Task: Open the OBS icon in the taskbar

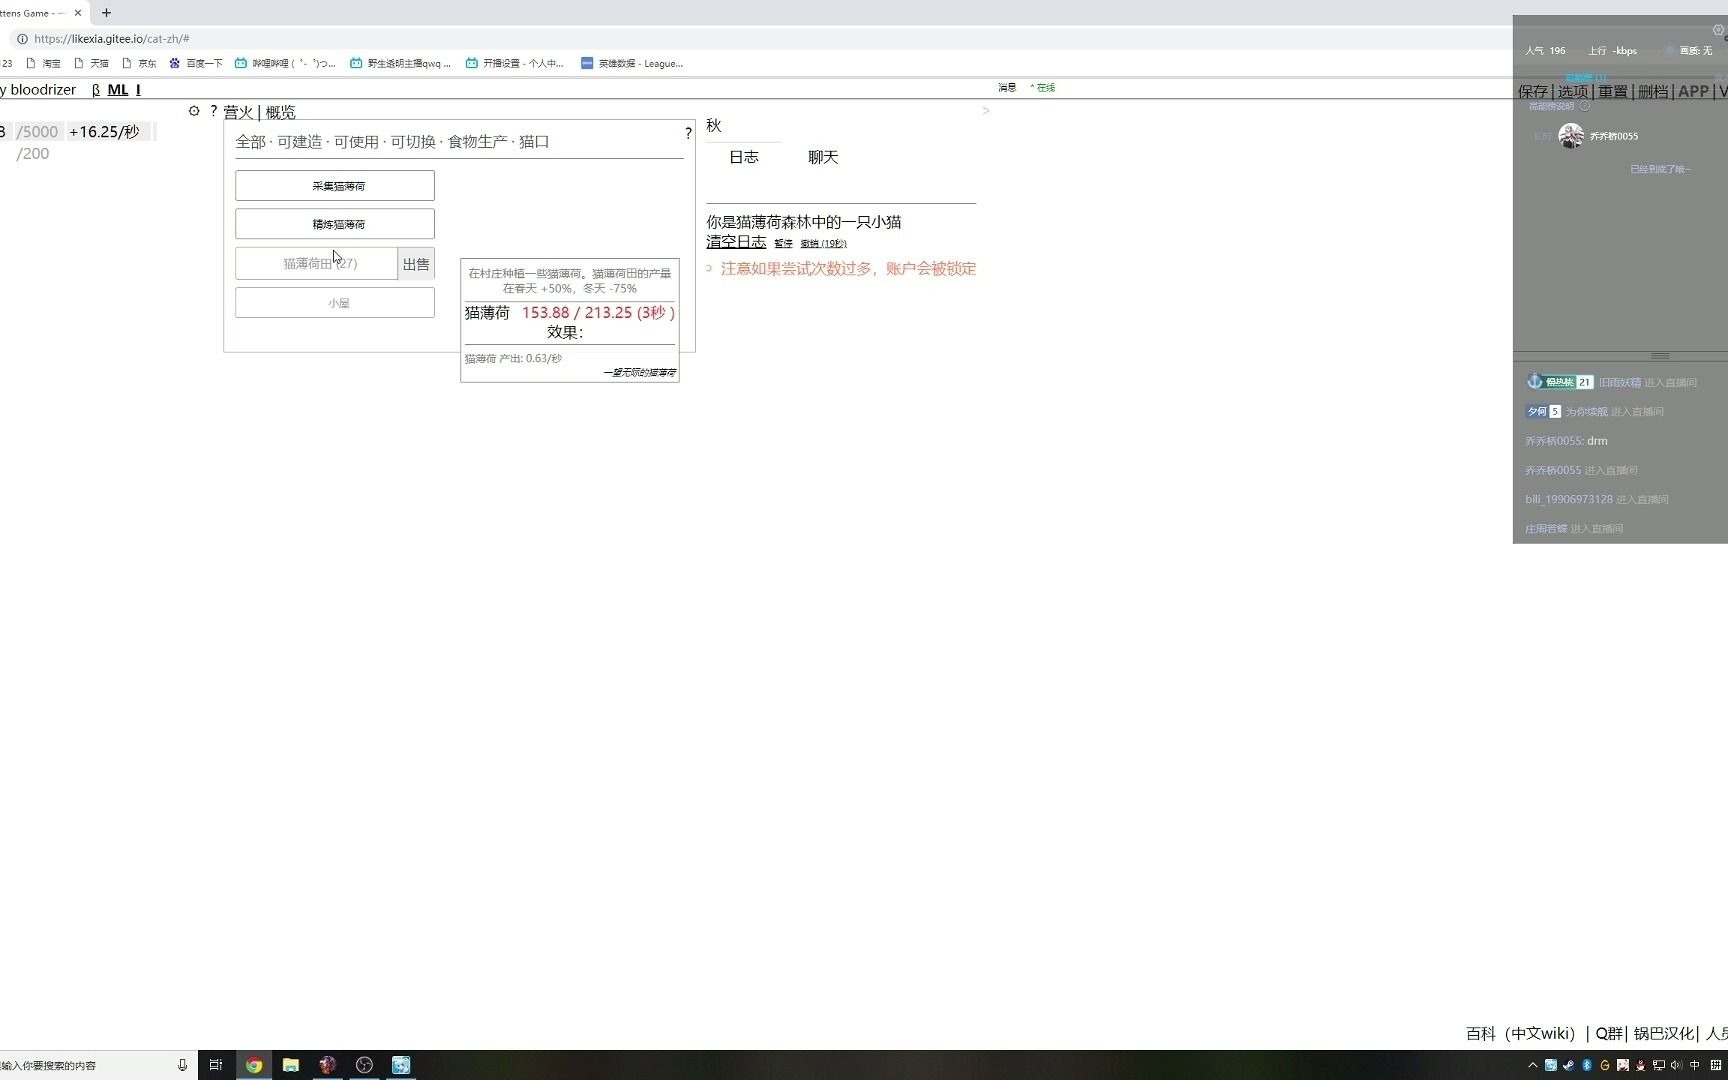Action: 364,1065
